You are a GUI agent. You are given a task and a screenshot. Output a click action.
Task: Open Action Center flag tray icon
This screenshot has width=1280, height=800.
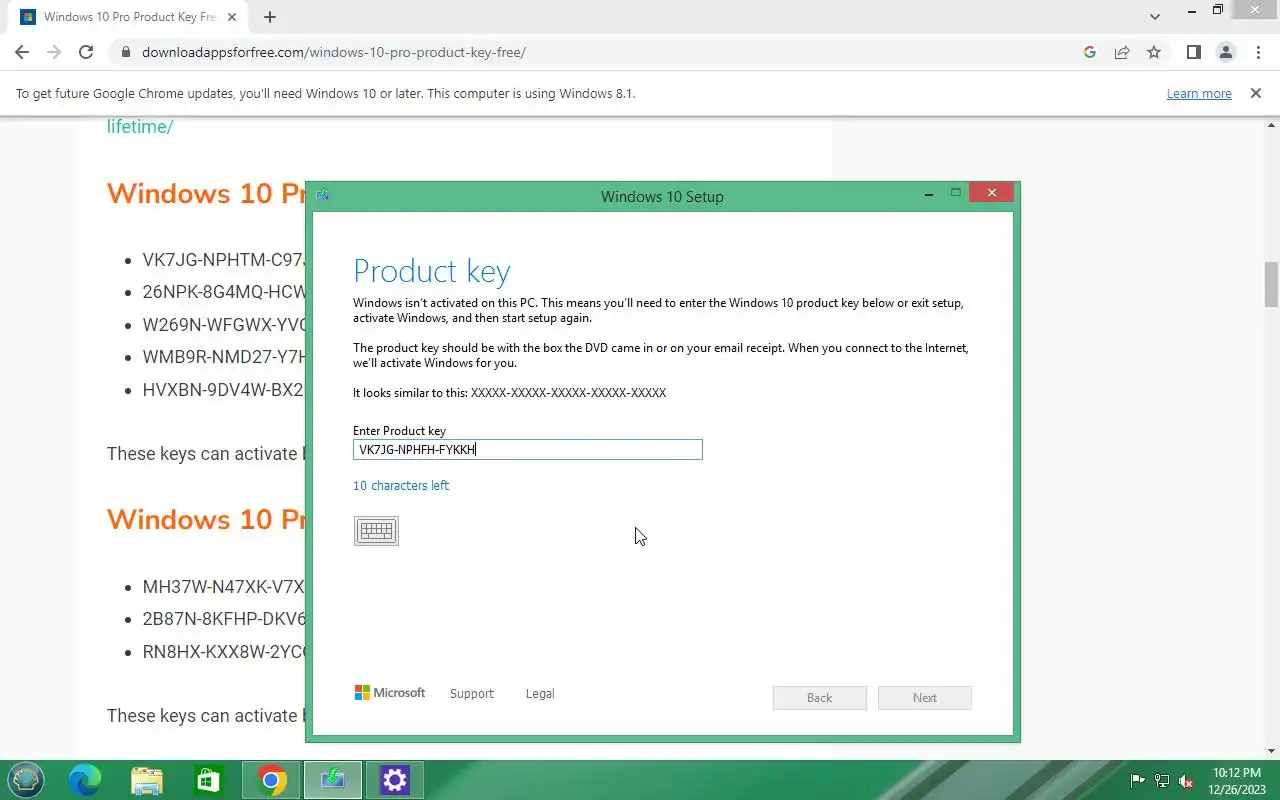tap(1137, 781)
